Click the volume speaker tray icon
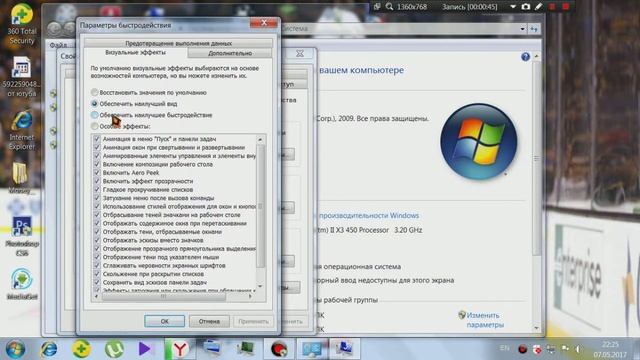640x360 pixels. (578, 349)
